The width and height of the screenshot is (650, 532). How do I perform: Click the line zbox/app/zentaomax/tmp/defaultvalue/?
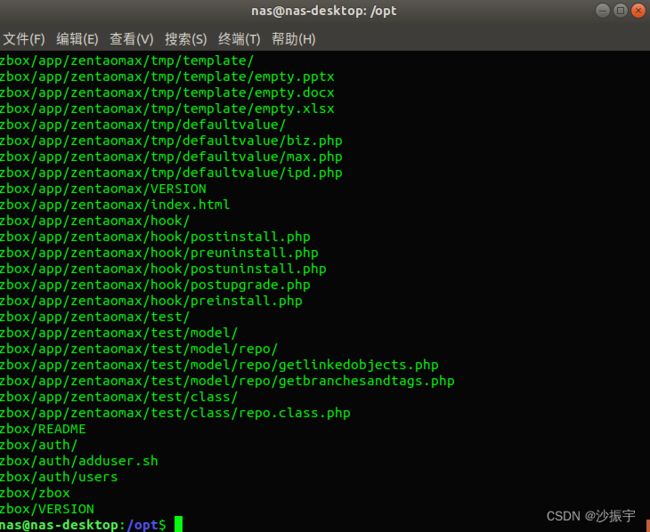(x=143, y=124)
